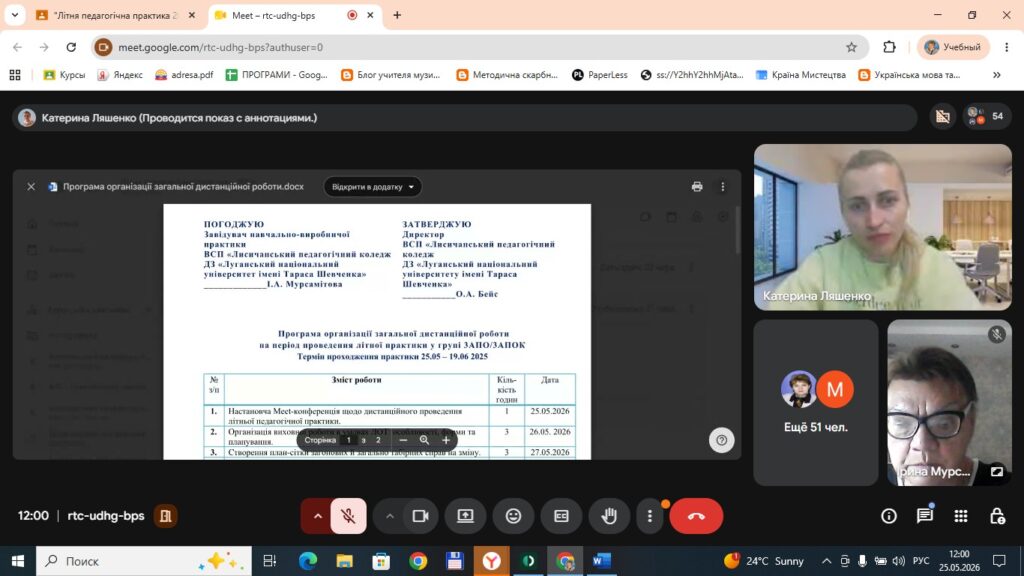Click the taskbar Поиск search box
The height and width of the screenshot is (576, 1024).
[144, 561]
